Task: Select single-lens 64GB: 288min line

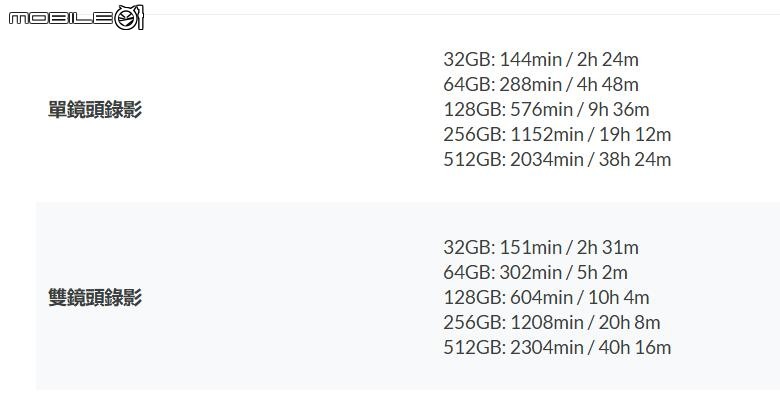Action: 541,85
